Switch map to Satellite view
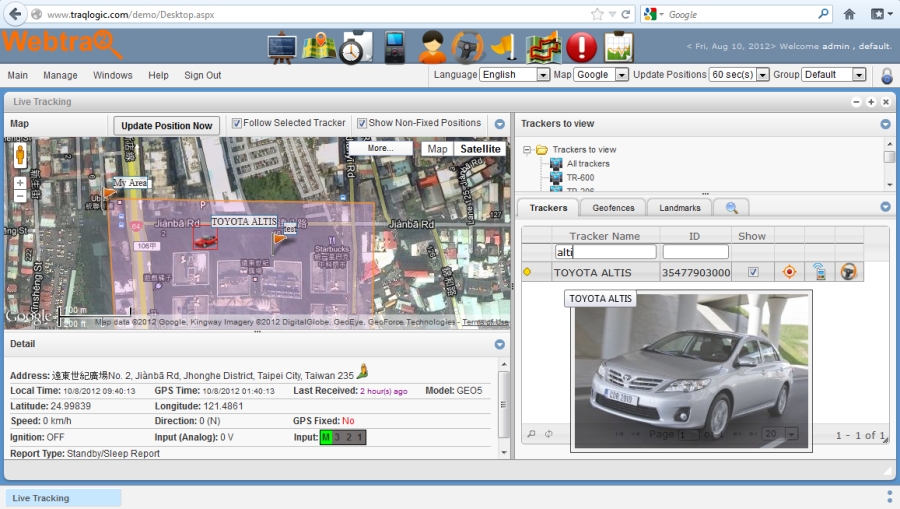The image size is (900, 509). 480,149
